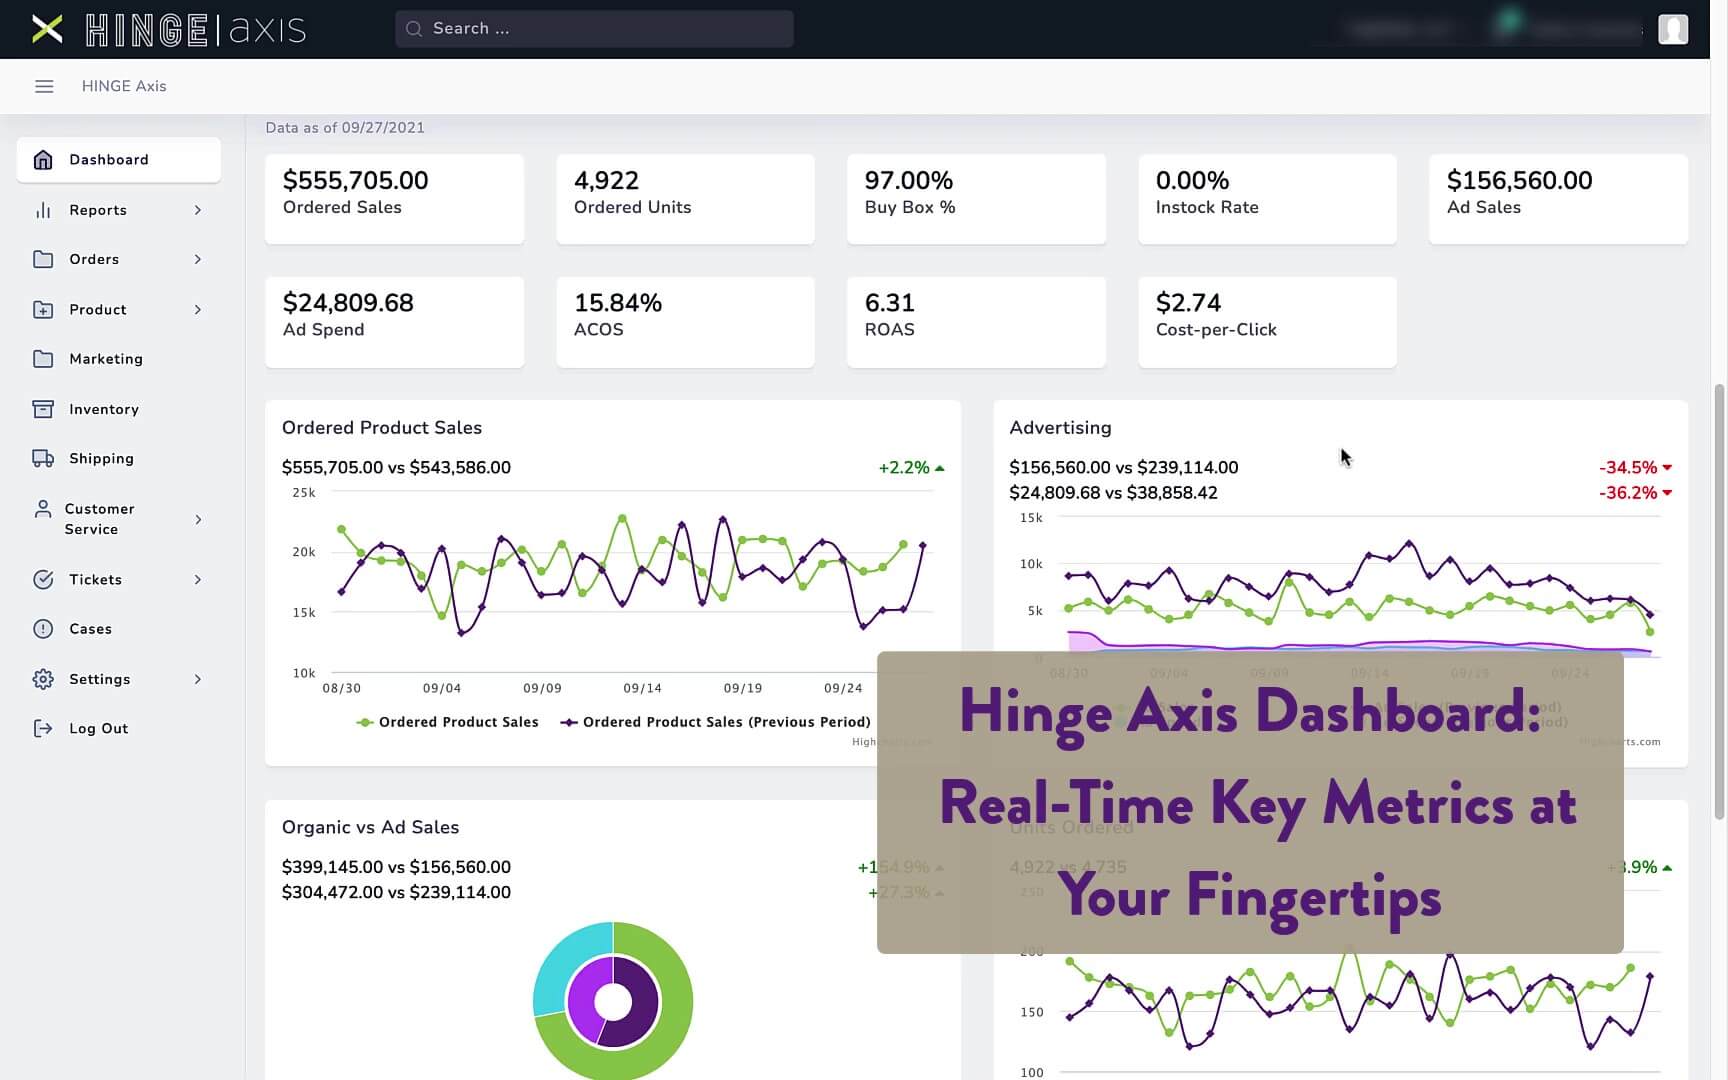Click the Customer Service person icon
This screenshot has height=1080, width=1728.
pos(42,508)
